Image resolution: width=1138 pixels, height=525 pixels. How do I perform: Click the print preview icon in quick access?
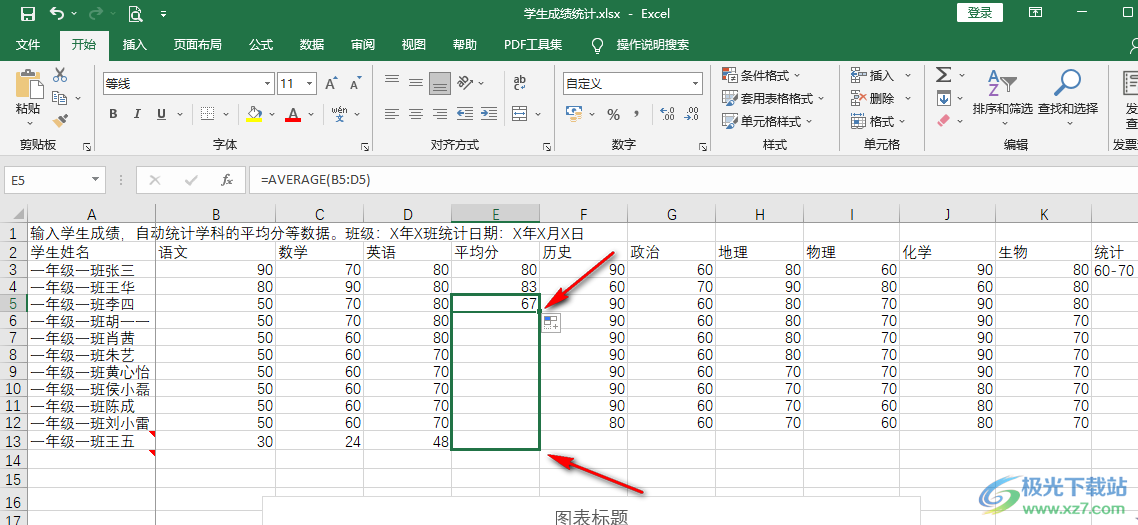pyautogui.click(x=134, y=13)
